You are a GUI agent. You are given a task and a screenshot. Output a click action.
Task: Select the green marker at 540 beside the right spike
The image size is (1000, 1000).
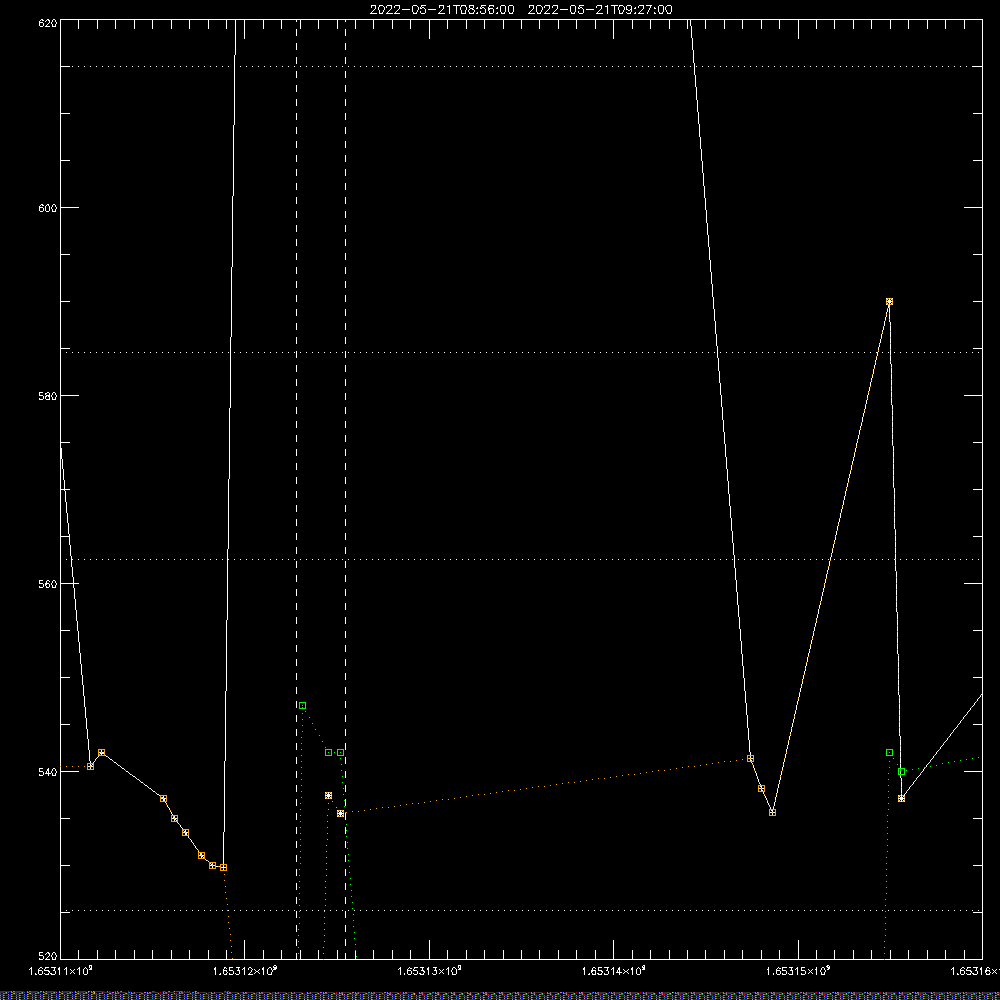coord(902,772)
